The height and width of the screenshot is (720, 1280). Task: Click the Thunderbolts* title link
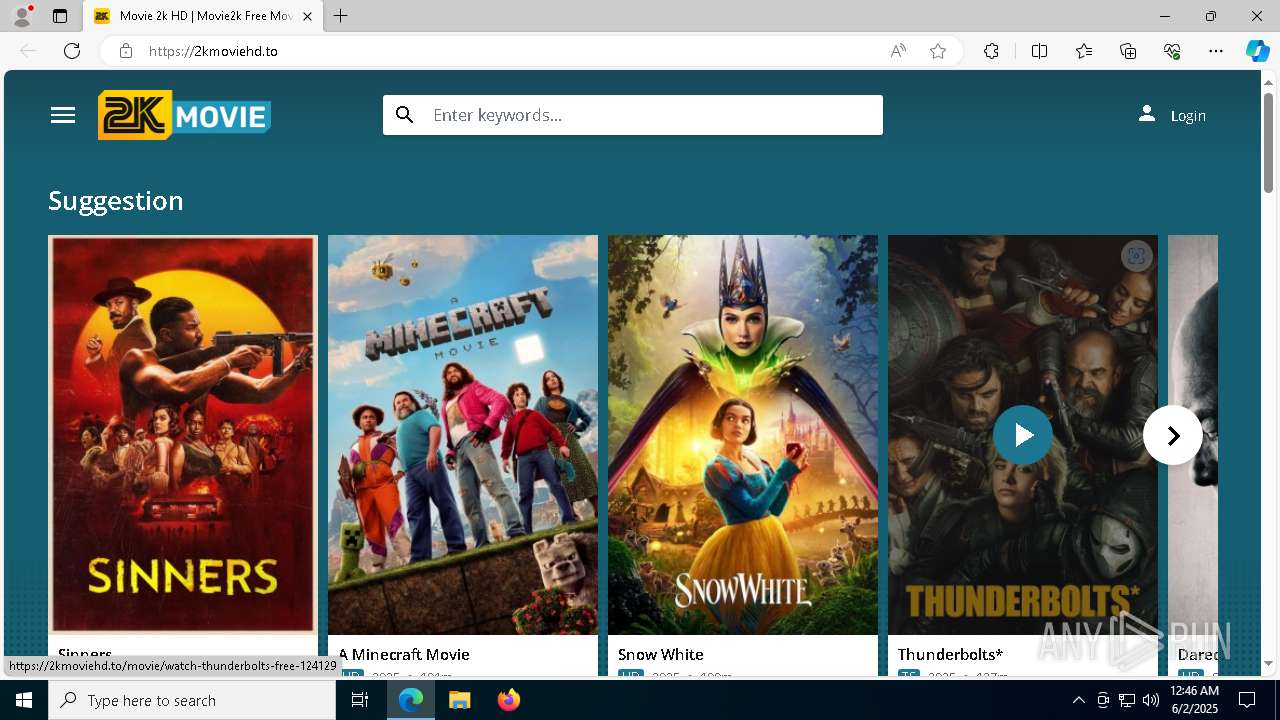point(950,654)
